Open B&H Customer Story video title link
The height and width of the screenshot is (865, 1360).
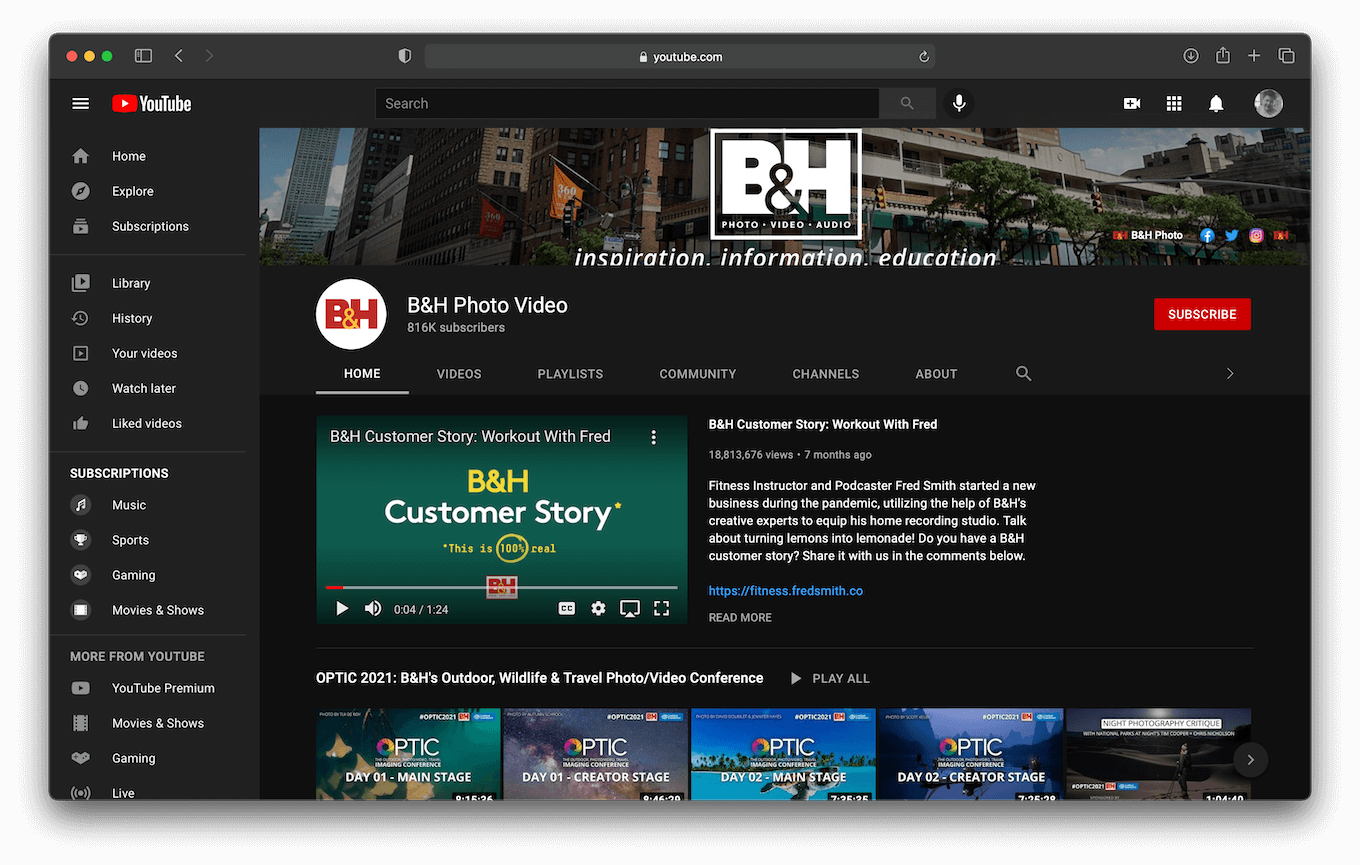(x=823, y=424)
